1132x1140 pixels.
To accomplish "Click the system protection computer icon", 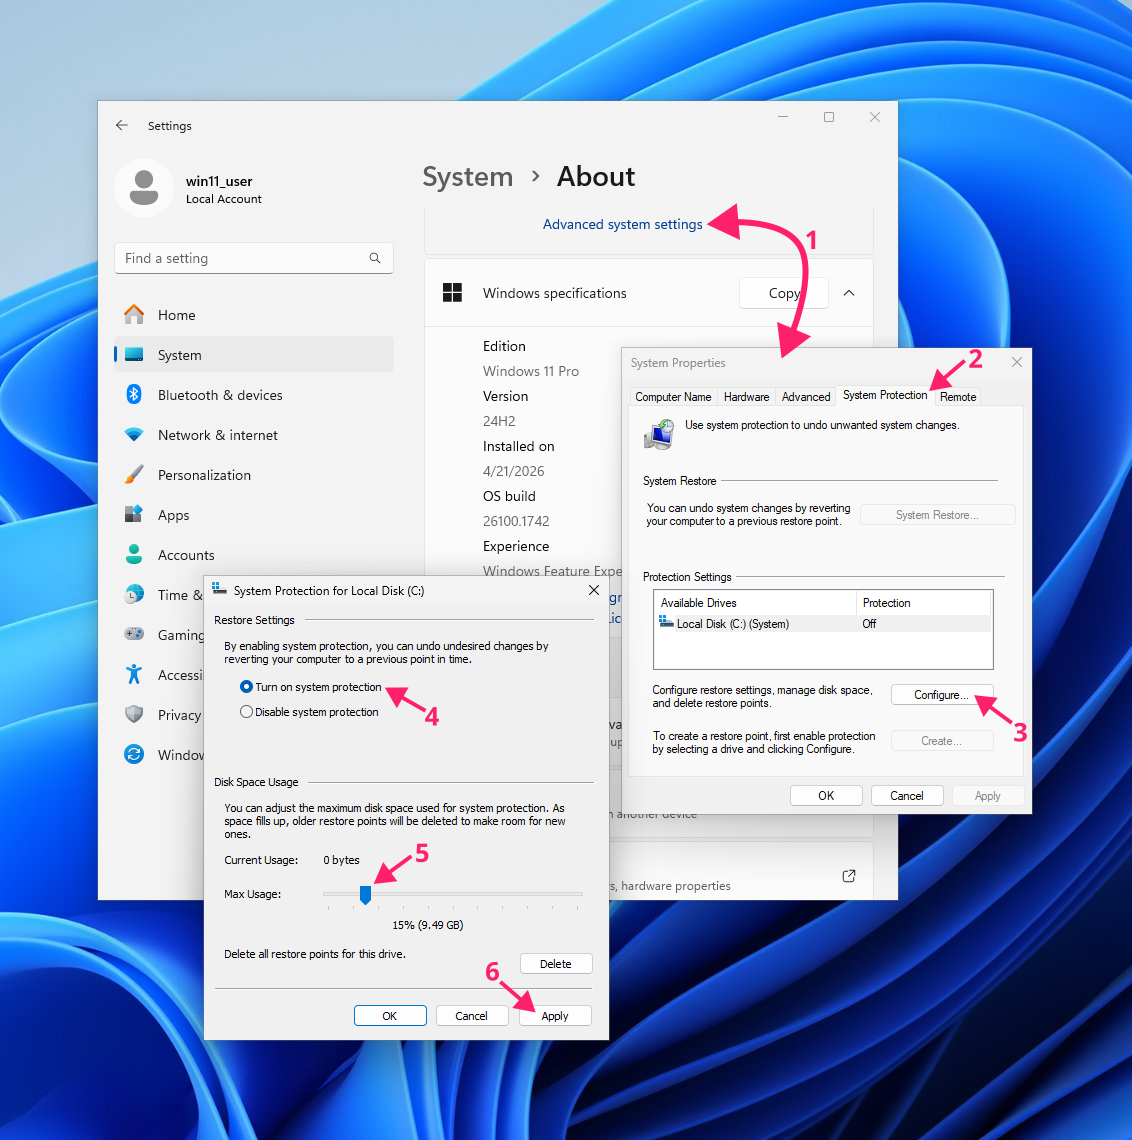I will tap(659, 434).
